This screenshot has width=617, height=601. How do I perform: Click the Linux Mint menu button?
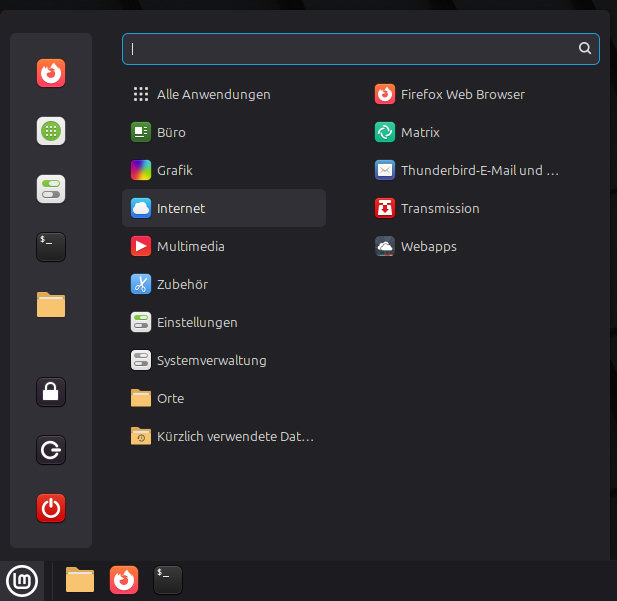pos(22,581)
